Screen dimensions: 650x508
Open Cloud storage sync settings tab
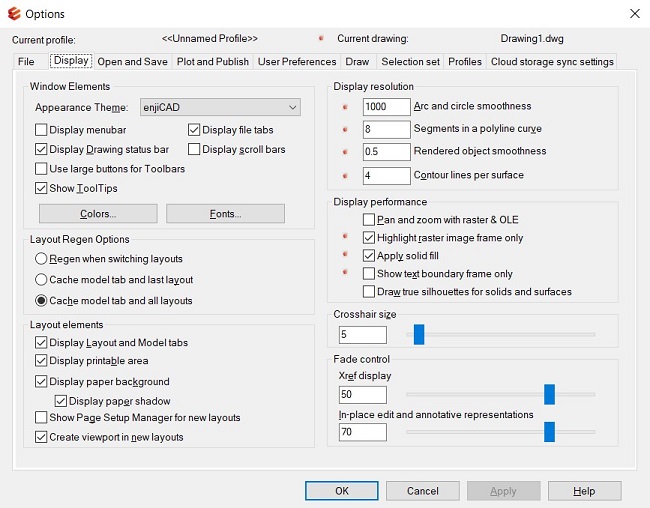[552, 62]
